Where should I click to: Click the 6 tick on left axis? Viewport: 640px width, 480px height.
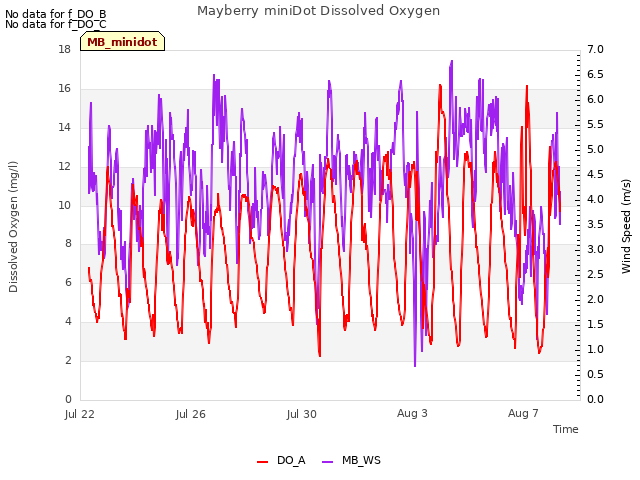tap(68, 282)
